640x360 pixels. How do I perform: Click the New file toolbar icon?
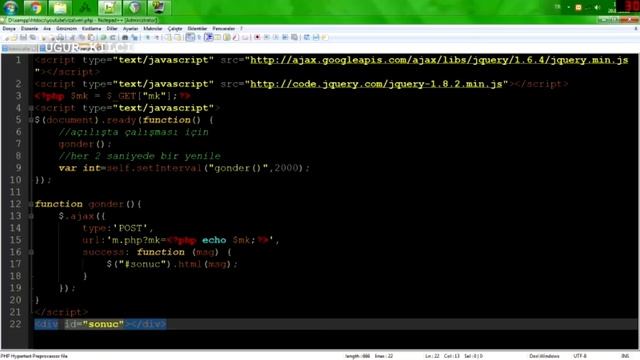click(7, 38)
